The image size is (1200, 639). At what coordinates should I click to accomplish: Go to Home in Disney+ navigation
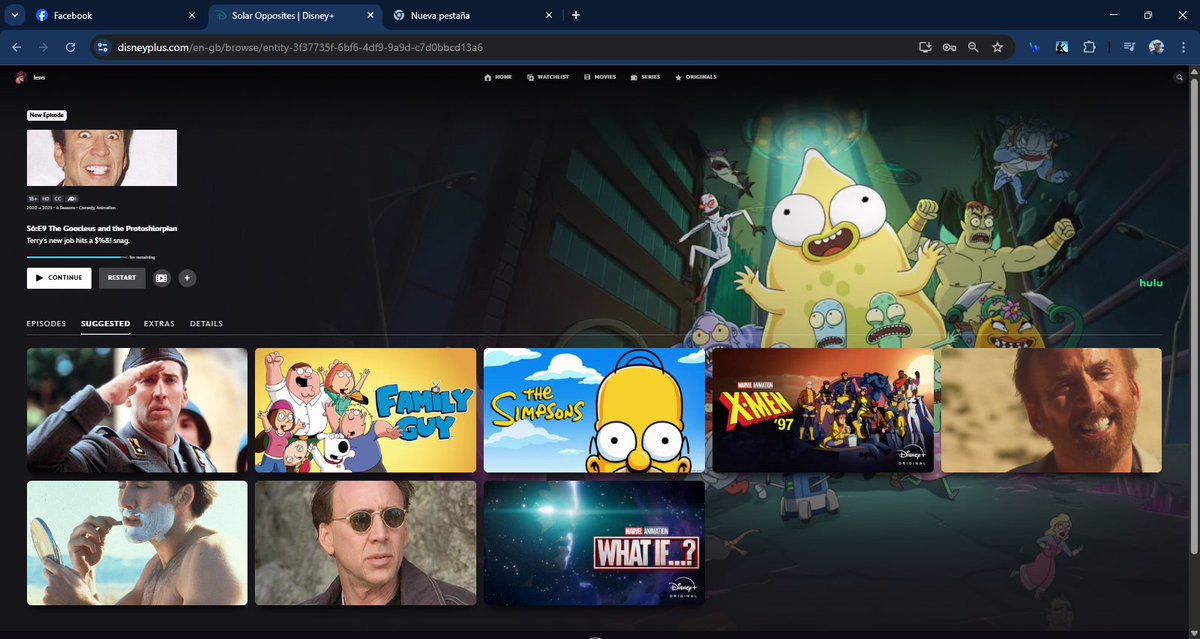click(498, 77)
